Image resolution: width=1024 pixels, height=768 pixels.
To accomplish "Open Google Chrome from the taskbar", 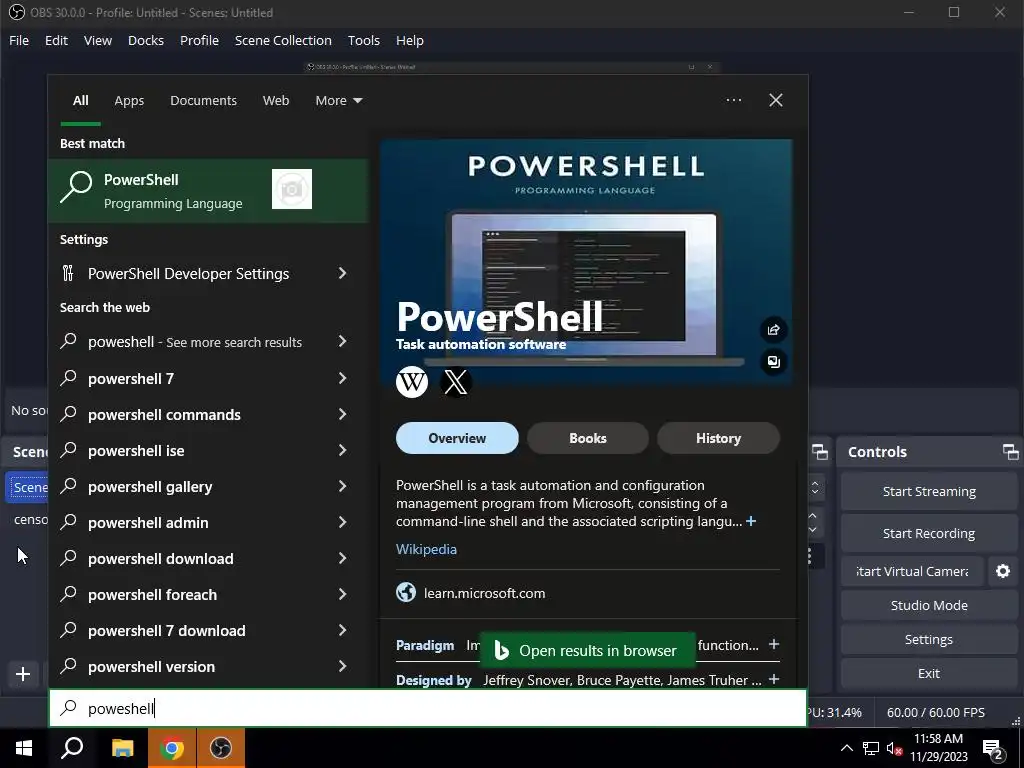I will 172,748.
